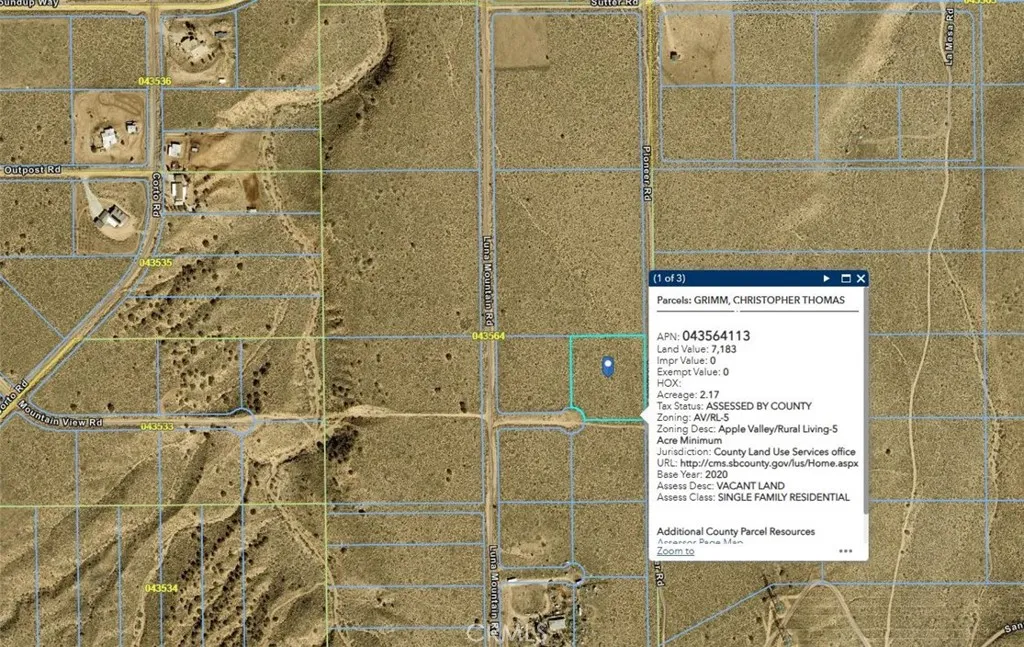Click the 043533 parcel book label
Screen dimensions: 1024x647
(157, 426)
